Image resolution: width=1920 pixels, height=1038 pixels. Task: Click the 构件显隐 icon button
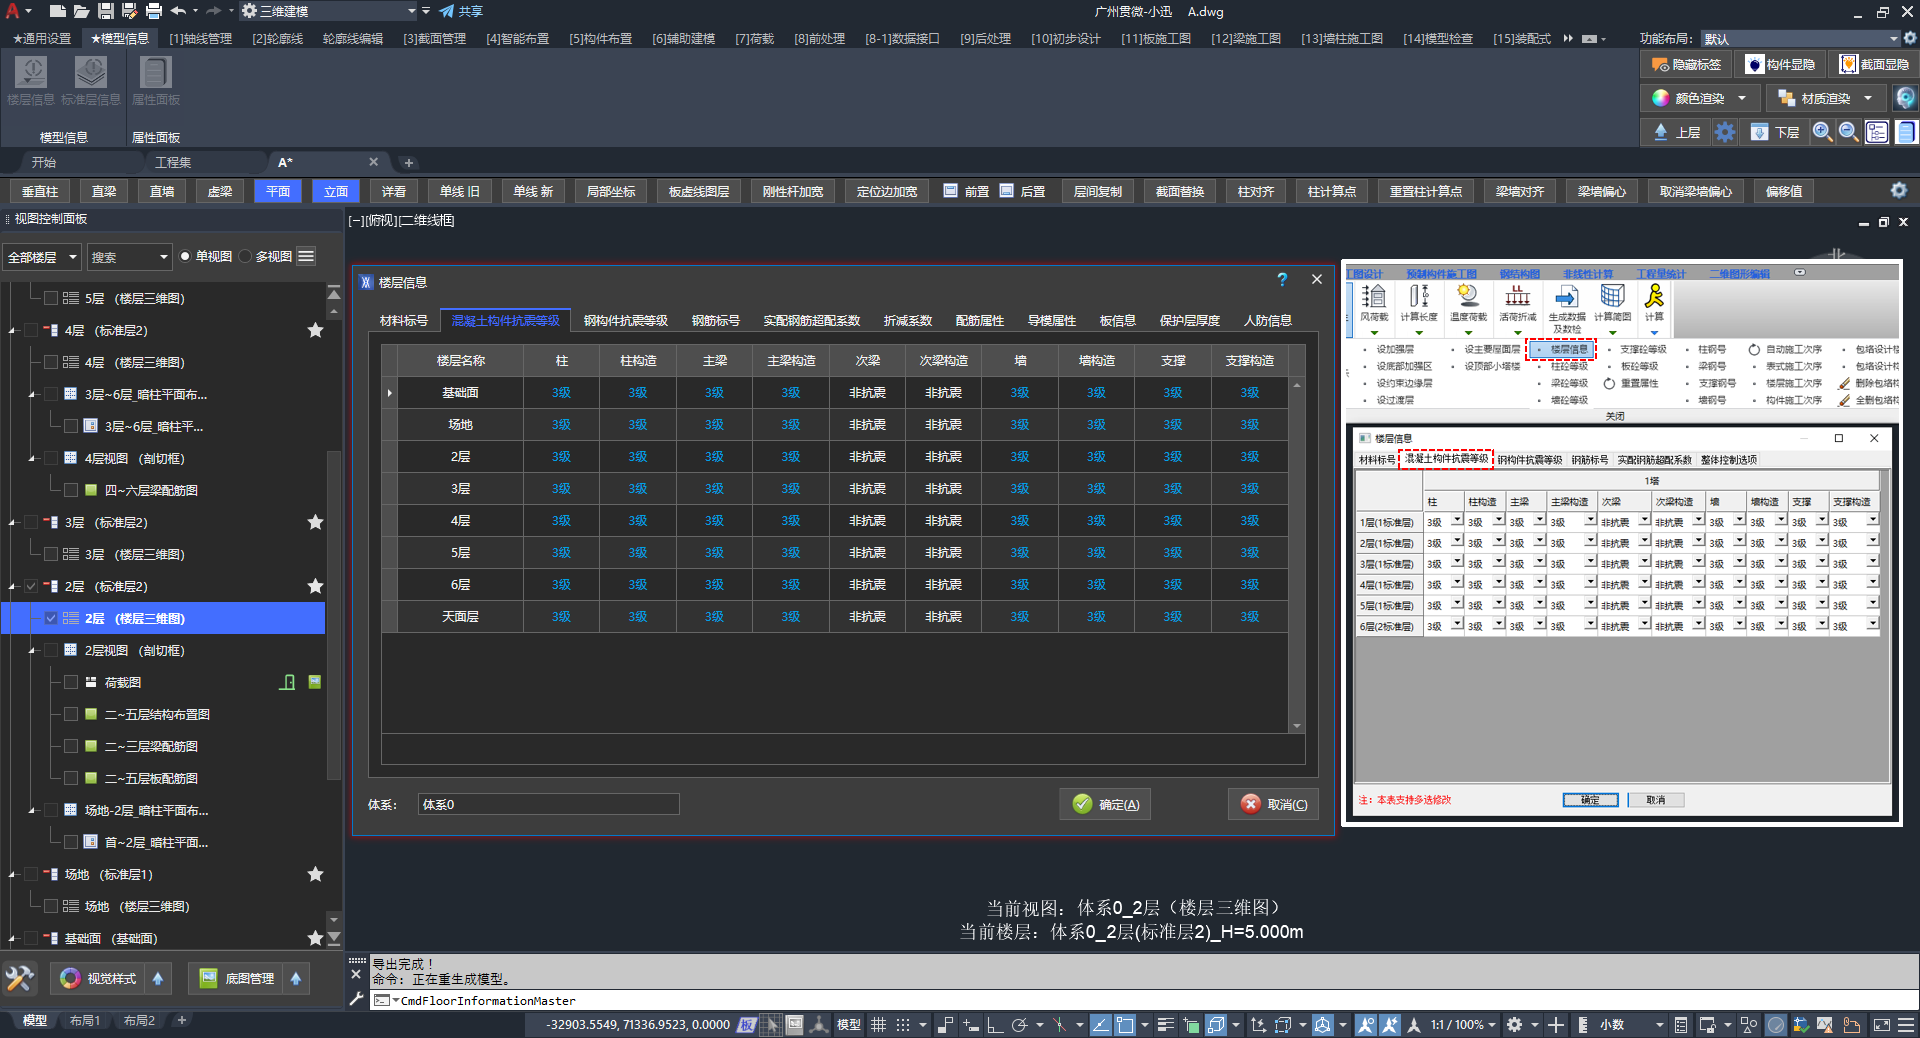tap(1780, 64)
